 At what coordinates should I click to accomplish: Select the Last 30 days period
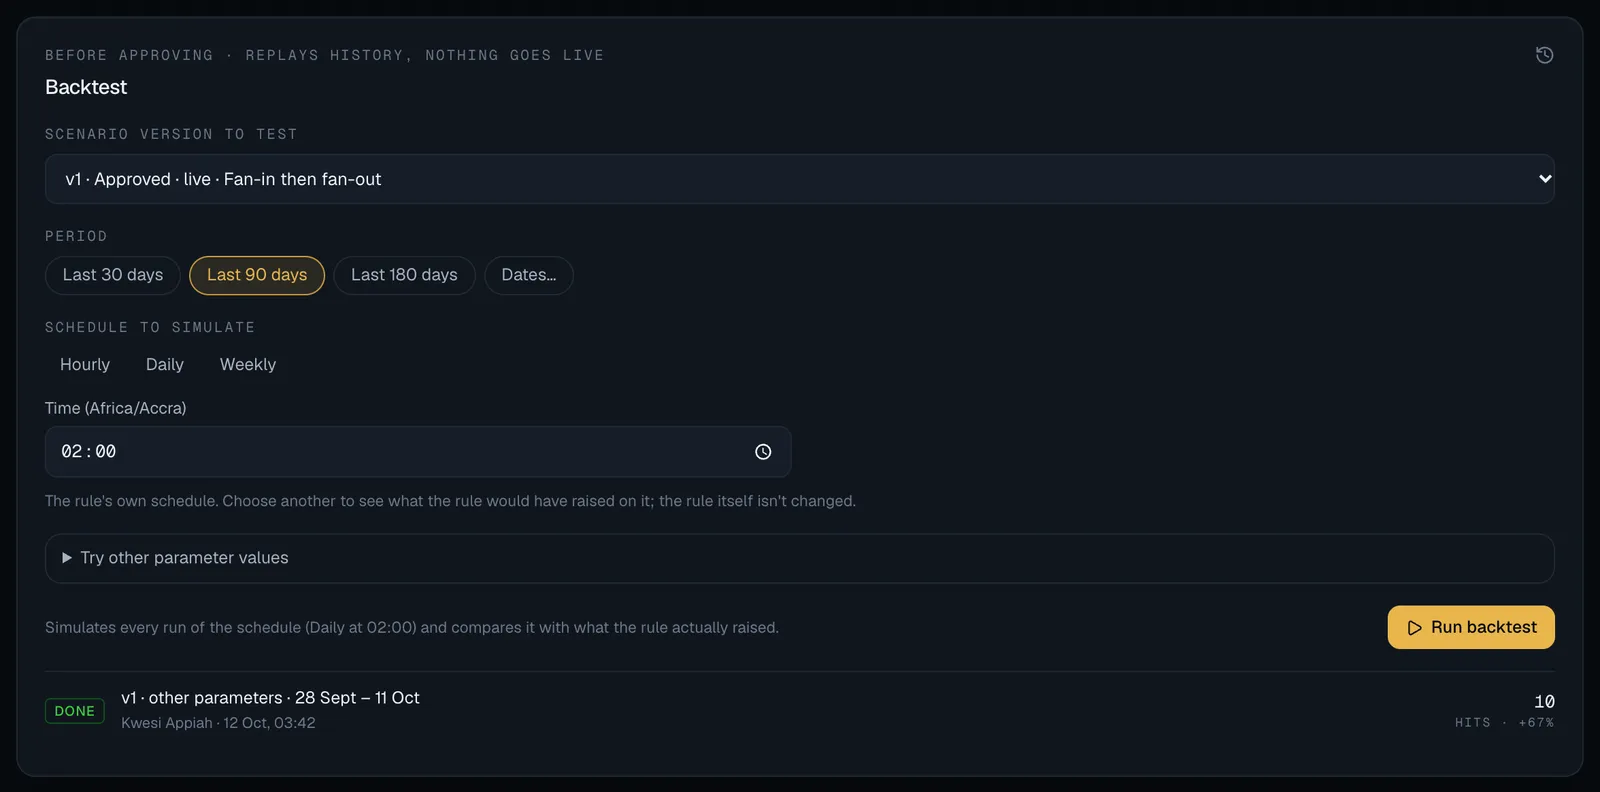pyautogui.click(x=113, y=275)
